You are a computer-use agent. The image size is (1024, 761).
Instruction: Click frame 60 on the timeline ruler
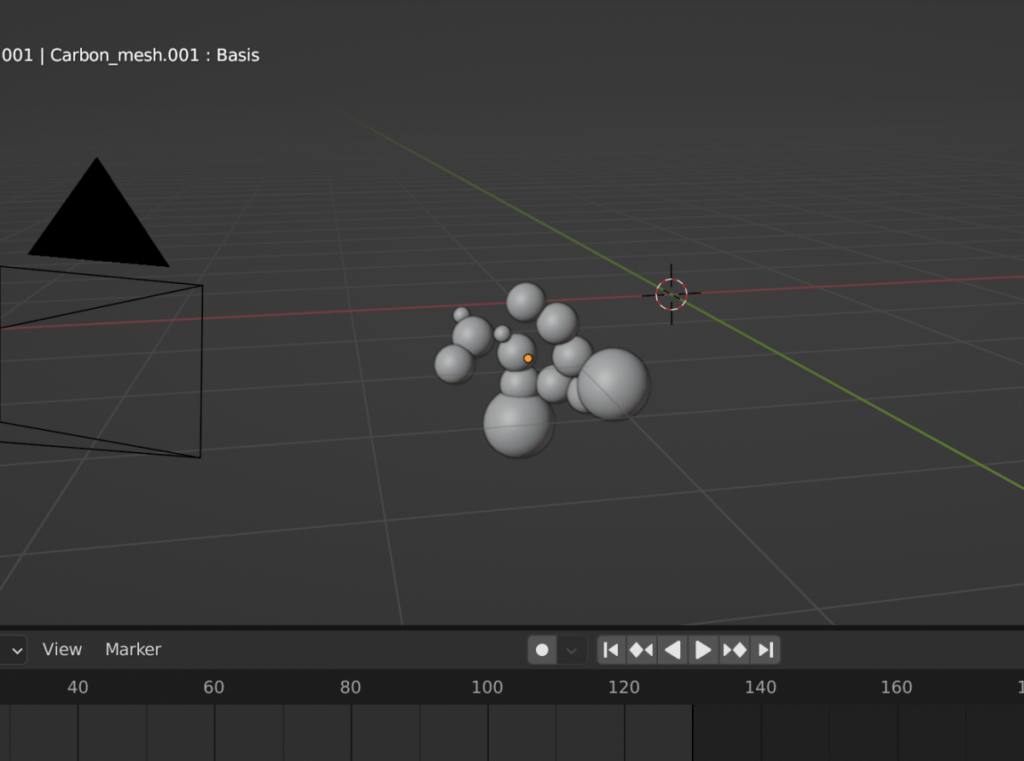click(x=214, y=687)
